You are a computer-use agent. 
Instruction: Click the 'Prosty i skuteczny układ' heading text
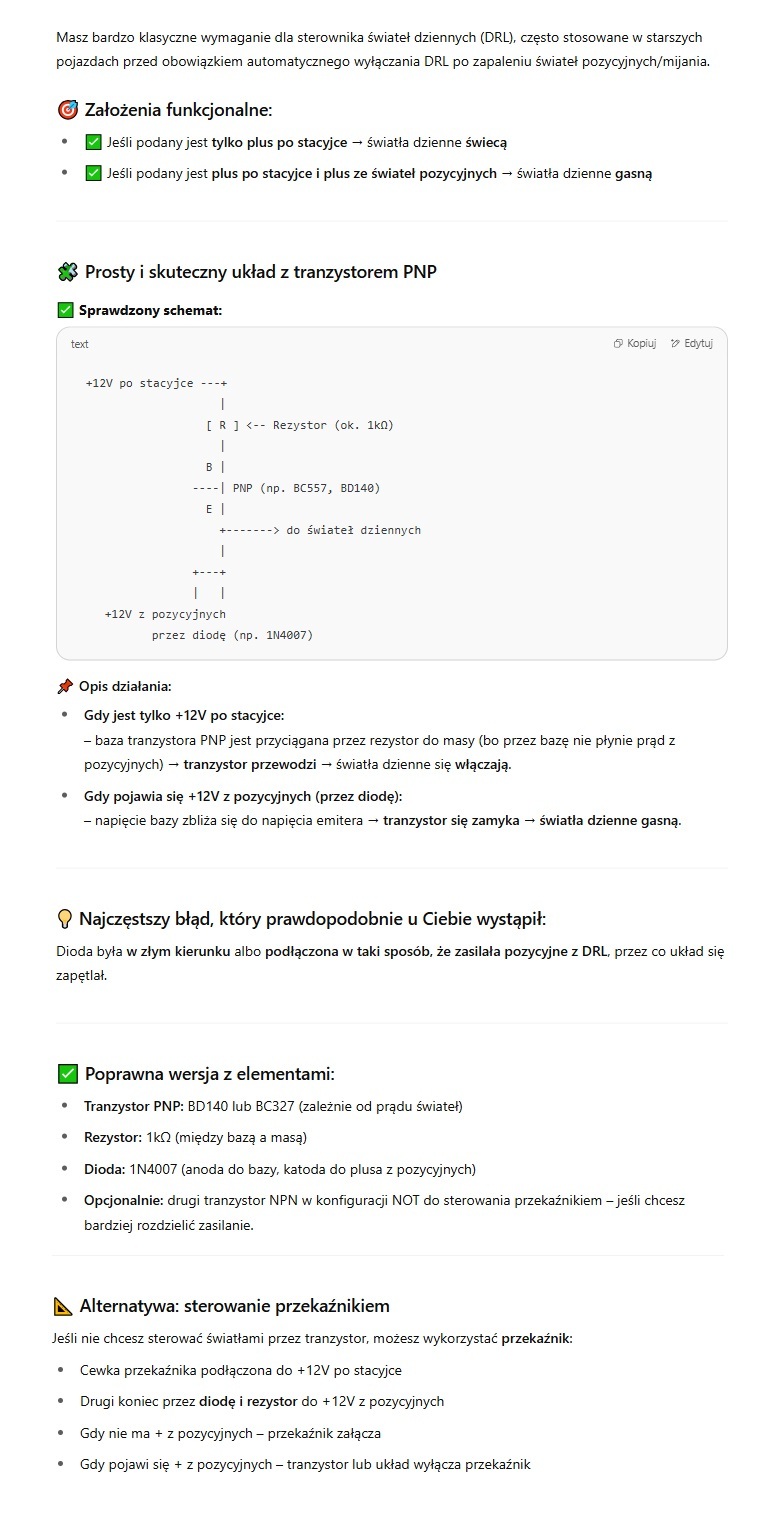tap(260, 272)
